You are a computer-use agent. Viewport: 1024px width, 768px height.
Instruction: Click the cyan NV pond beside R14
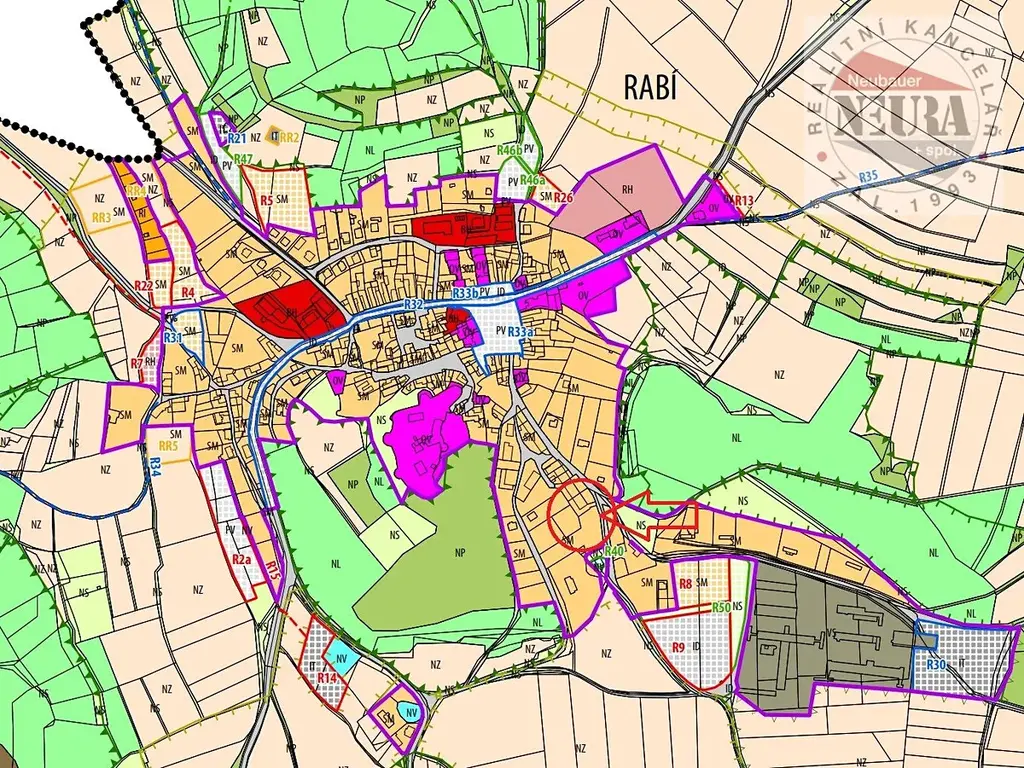[342, 659]
